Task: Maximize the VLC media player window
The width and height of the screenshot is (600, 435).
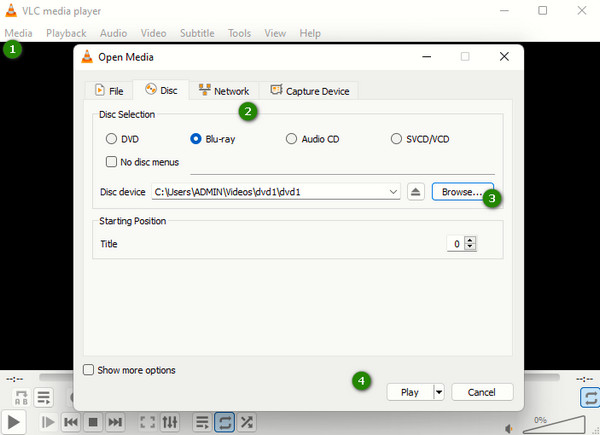Action: (x=543, y=10)
